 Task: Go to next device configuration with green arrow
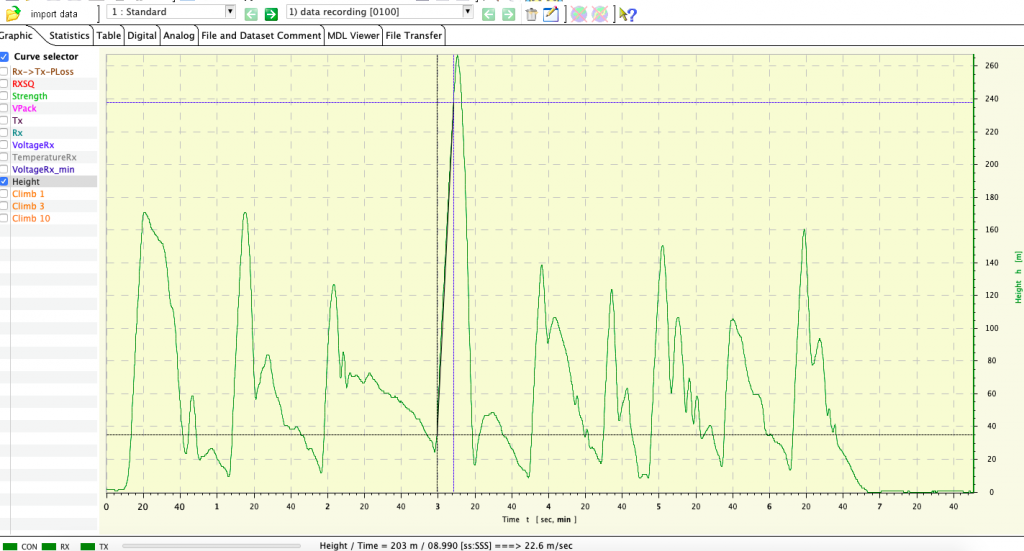(x=270, y=13)
